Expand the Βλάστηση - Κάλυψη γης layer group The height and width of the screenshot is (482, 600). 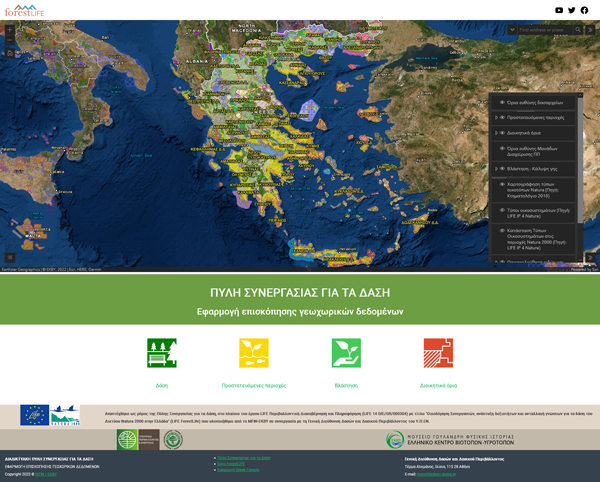[x=496, y=169]
